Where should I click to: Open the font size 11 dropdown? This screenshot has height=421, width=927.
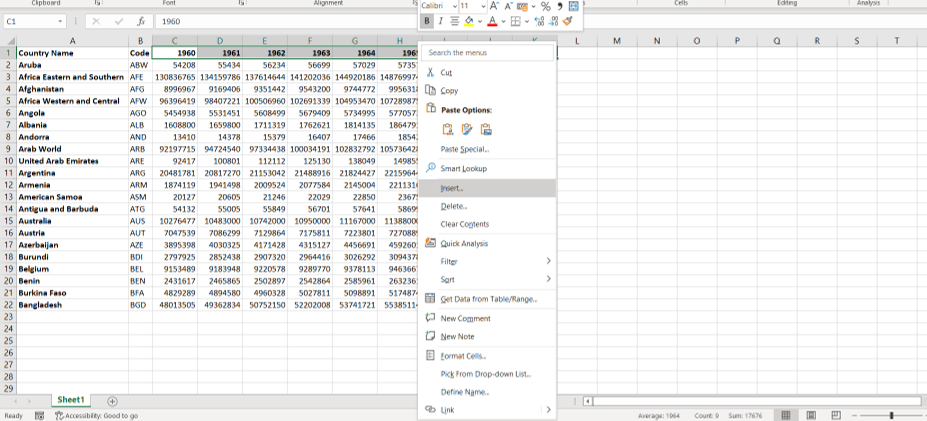483,6
